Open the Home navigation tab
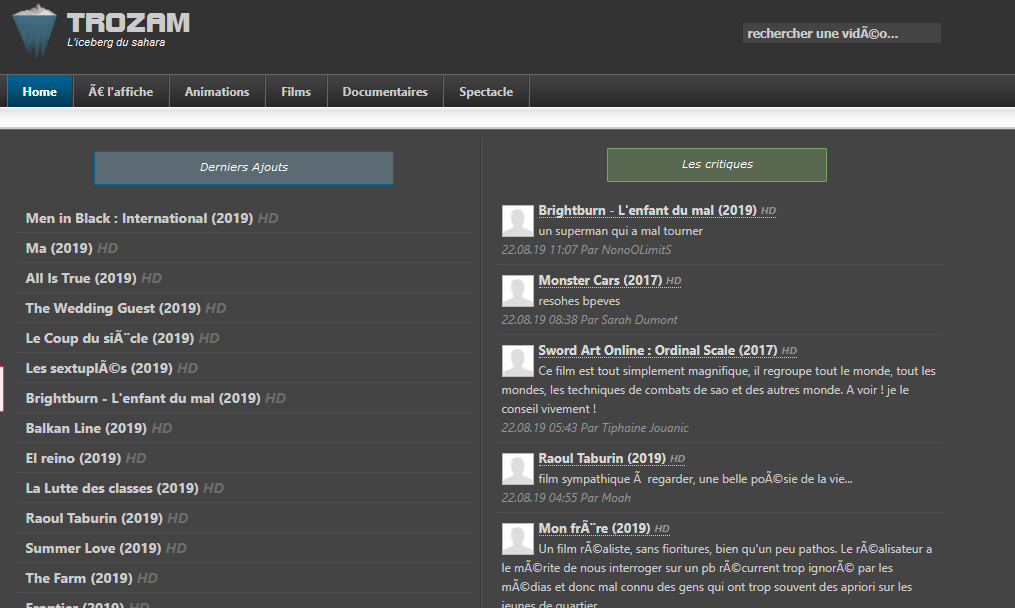The width and height of the screenshot is (1015, 608). pos(39,91)
